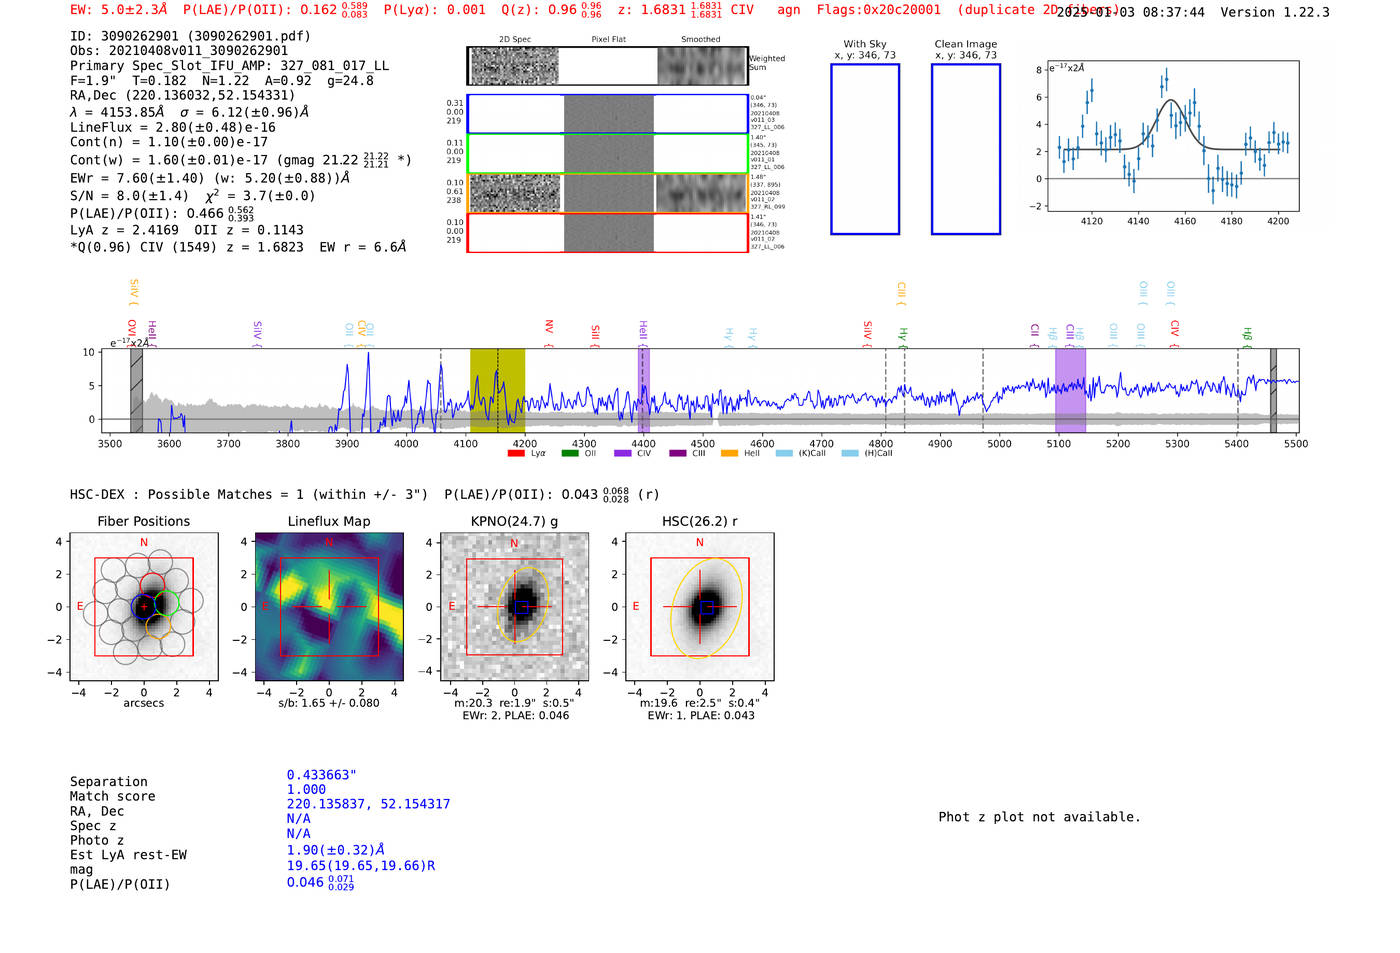Click the 'Smoothed' column heading

coord(701,40)
